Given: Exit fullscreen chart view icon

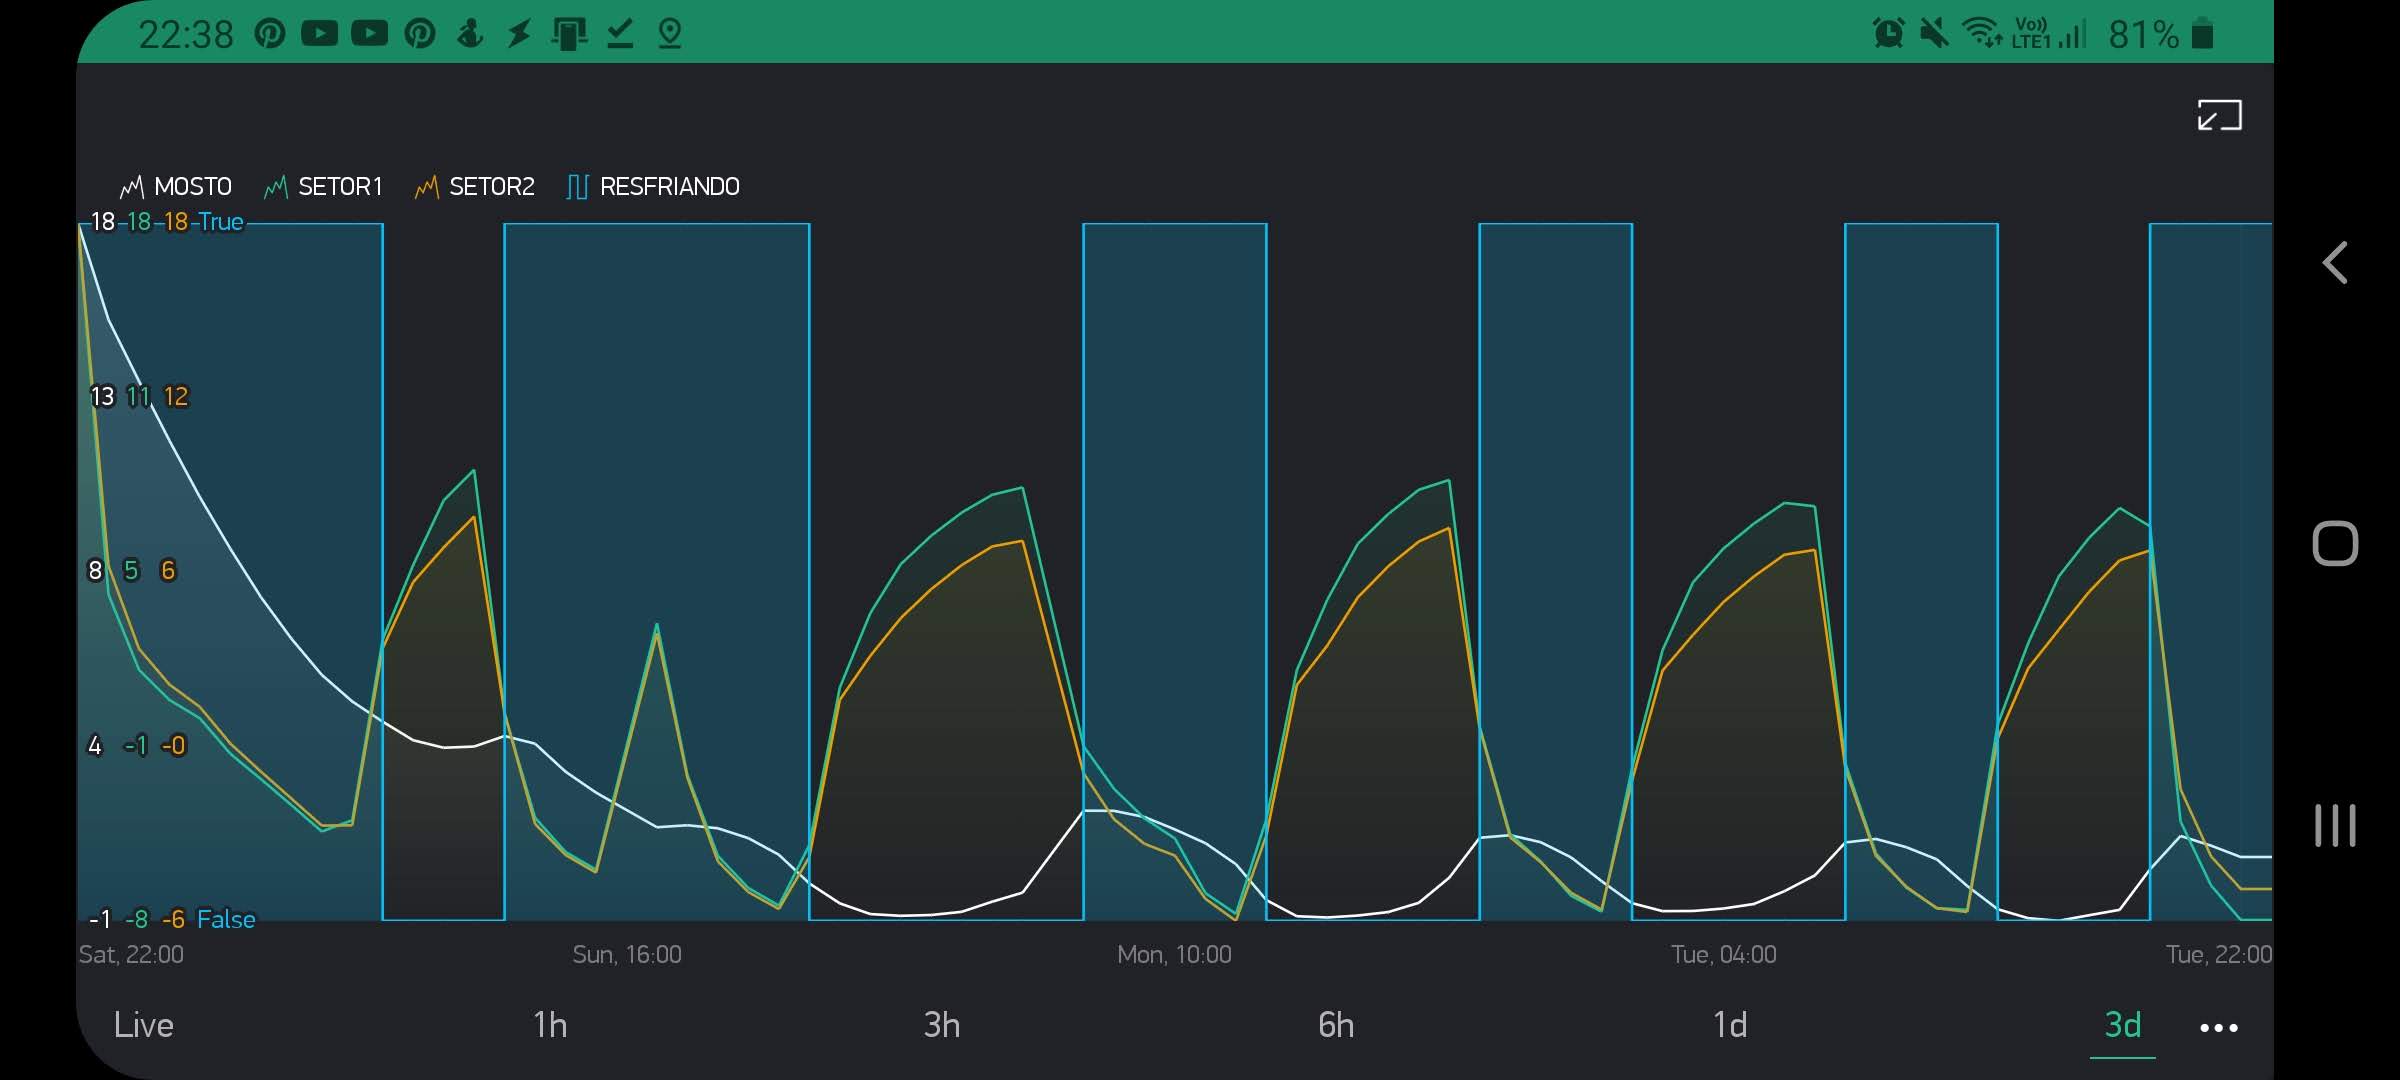Looking at the screenshot, I should coord(2219,116).
